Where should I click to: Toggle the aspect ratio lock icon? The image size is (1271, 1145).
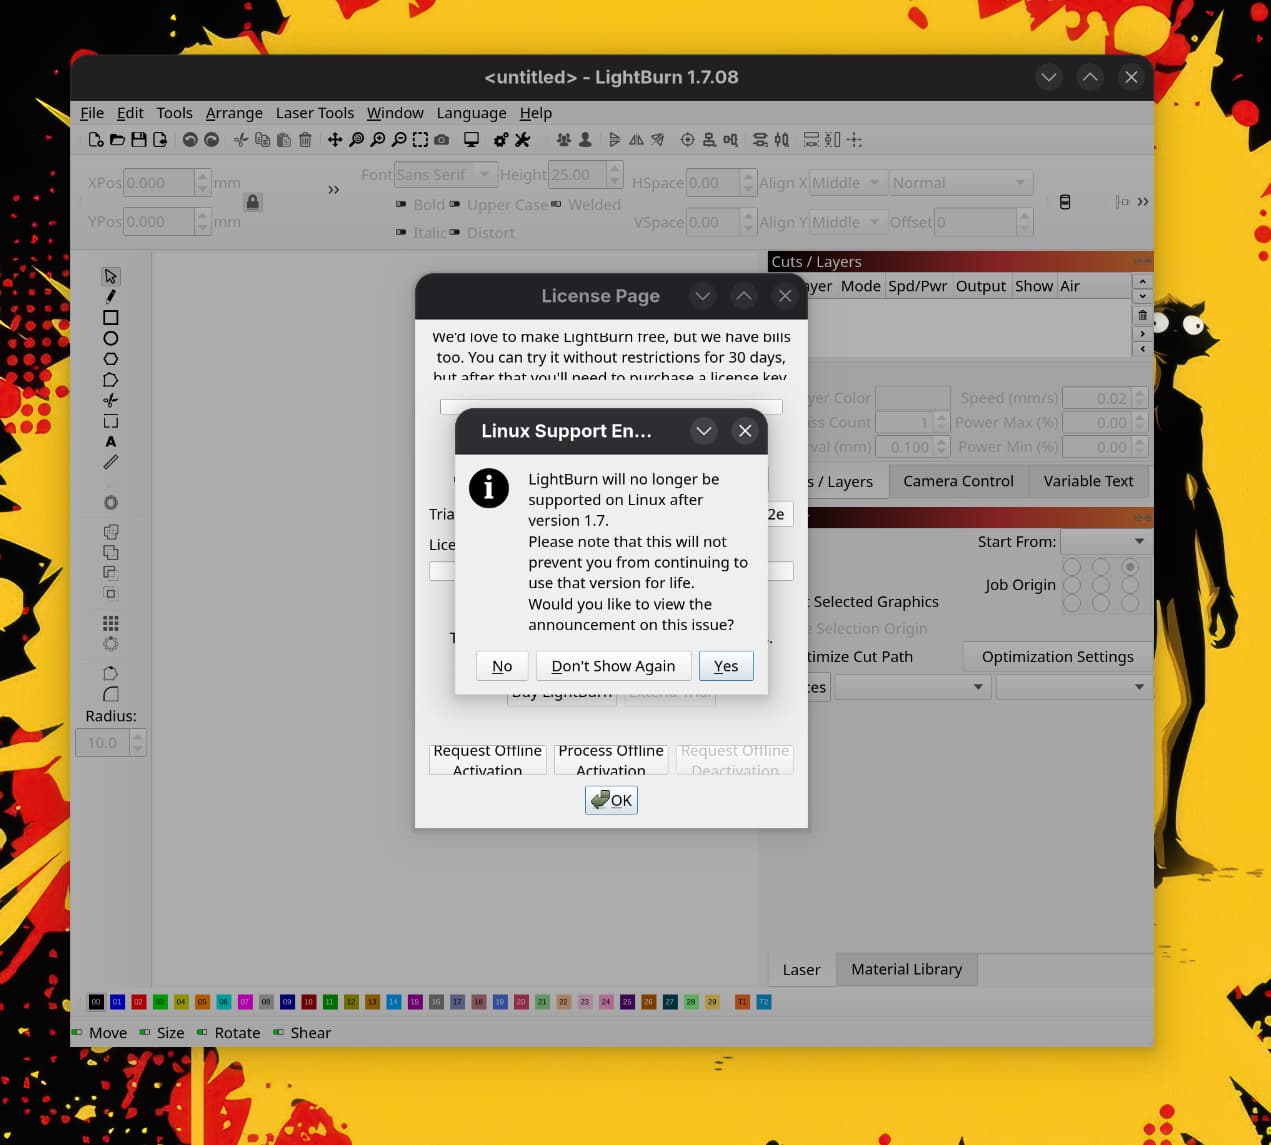[253, 202]
